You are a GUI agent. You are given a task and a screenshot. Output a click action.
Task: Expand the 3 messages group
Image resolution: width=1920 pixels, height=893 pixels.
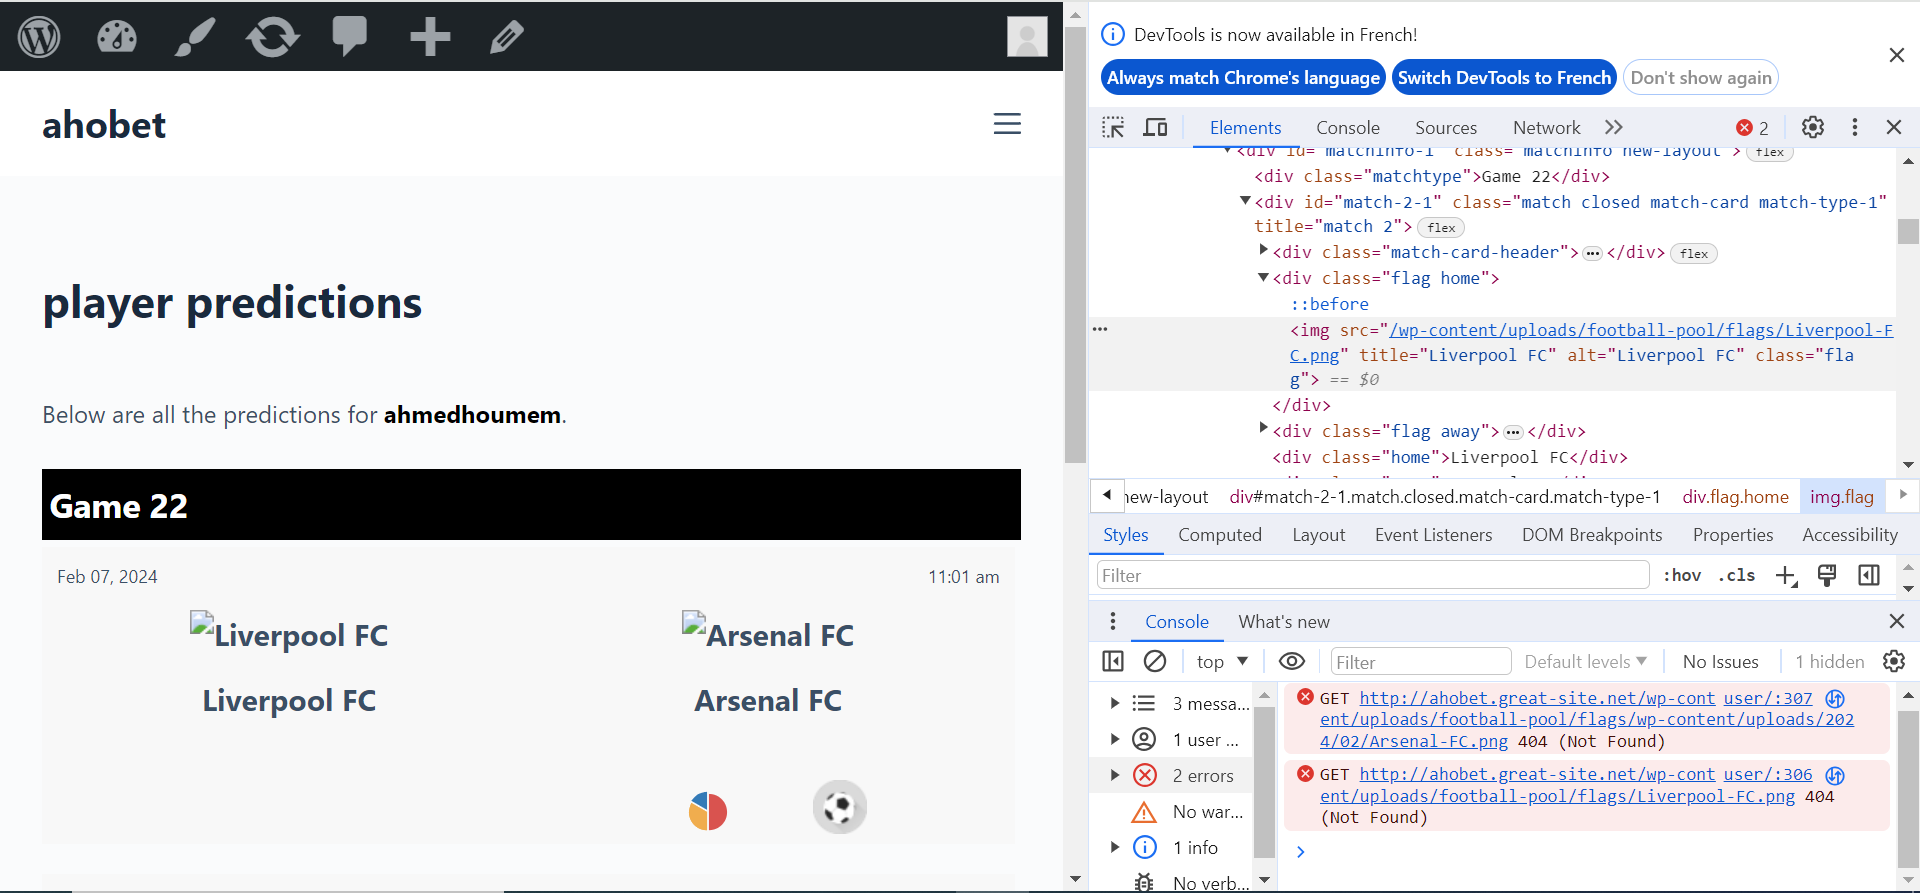(1114, 703)
